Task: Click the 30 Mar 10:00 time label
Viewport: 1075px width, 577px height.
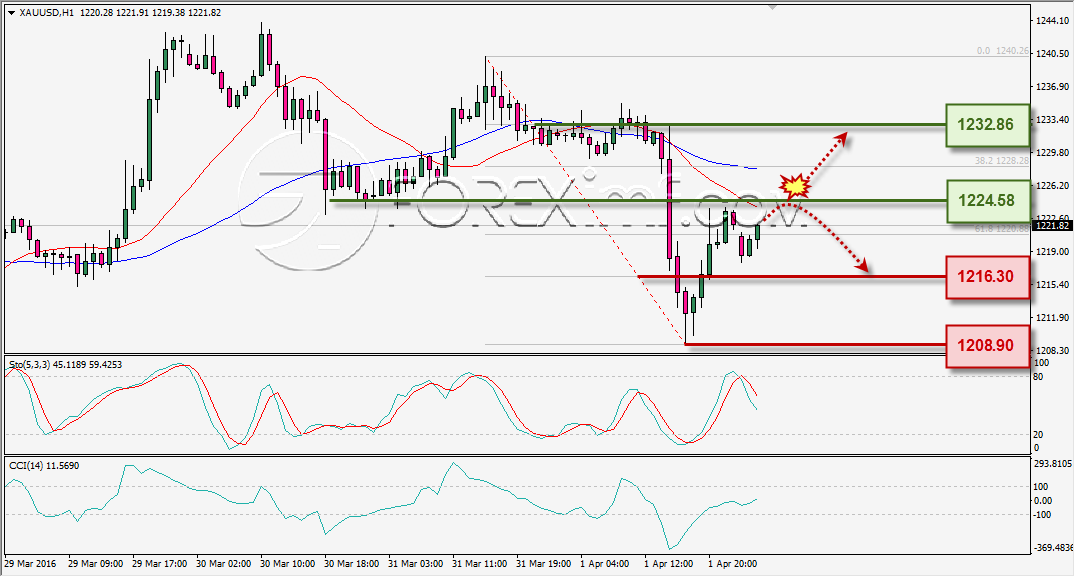Action: tap(288, 564)
